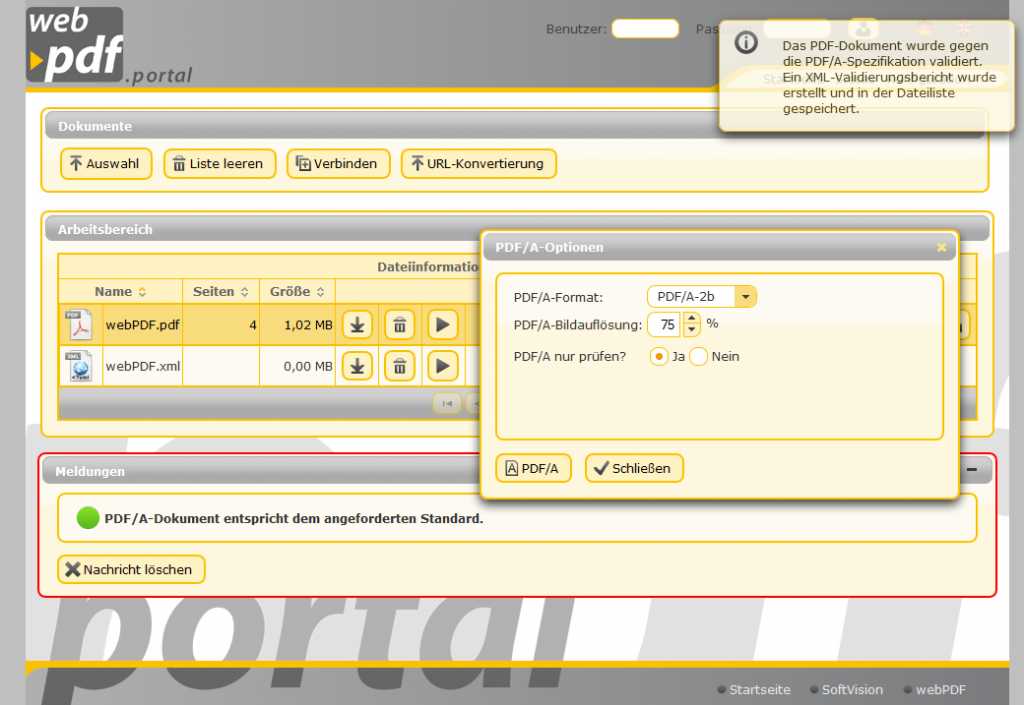Clear the message with Nachricht löschen
Screen dimensions: 1024x705
(x=131, y=569)
